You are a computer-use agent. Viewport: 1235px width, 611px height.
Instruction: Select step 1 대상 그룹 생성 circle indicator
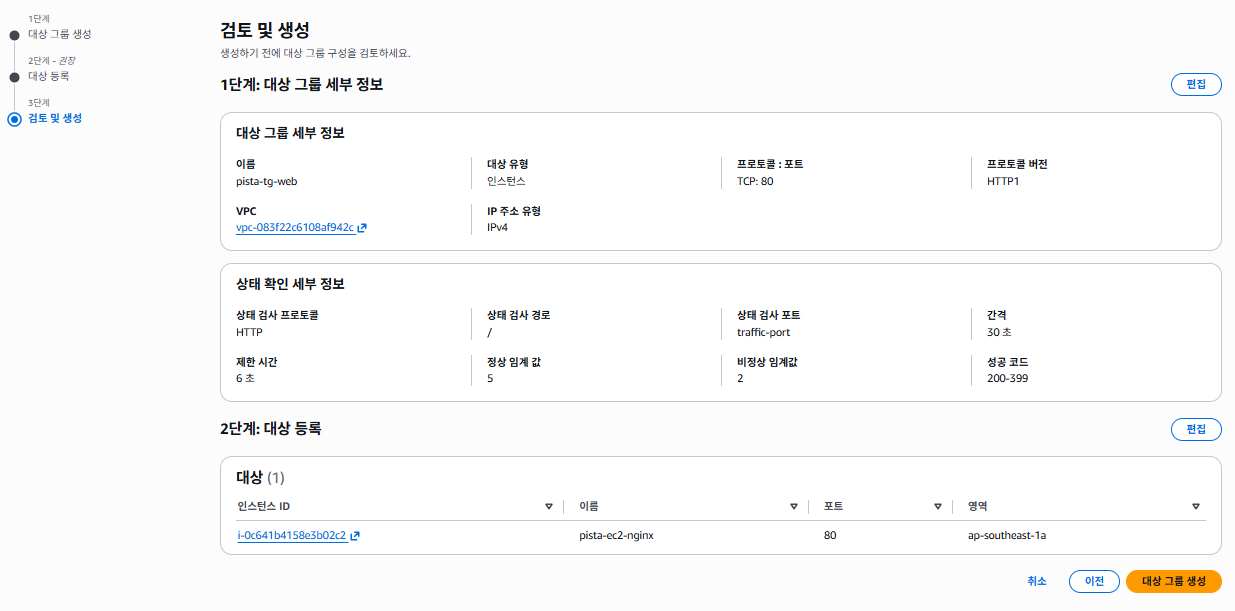[14, 35]
